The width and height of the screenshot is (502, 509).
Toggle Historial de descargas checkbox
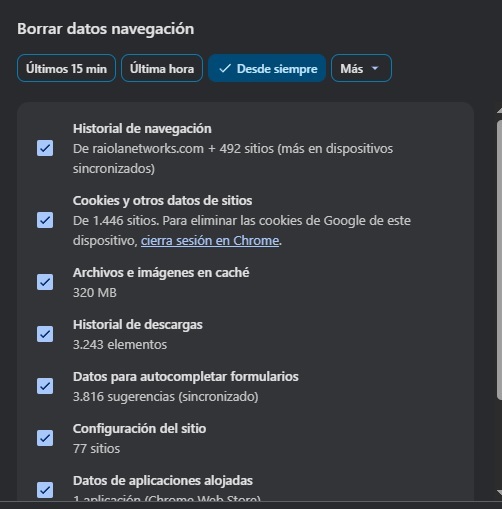click(45, 334)
